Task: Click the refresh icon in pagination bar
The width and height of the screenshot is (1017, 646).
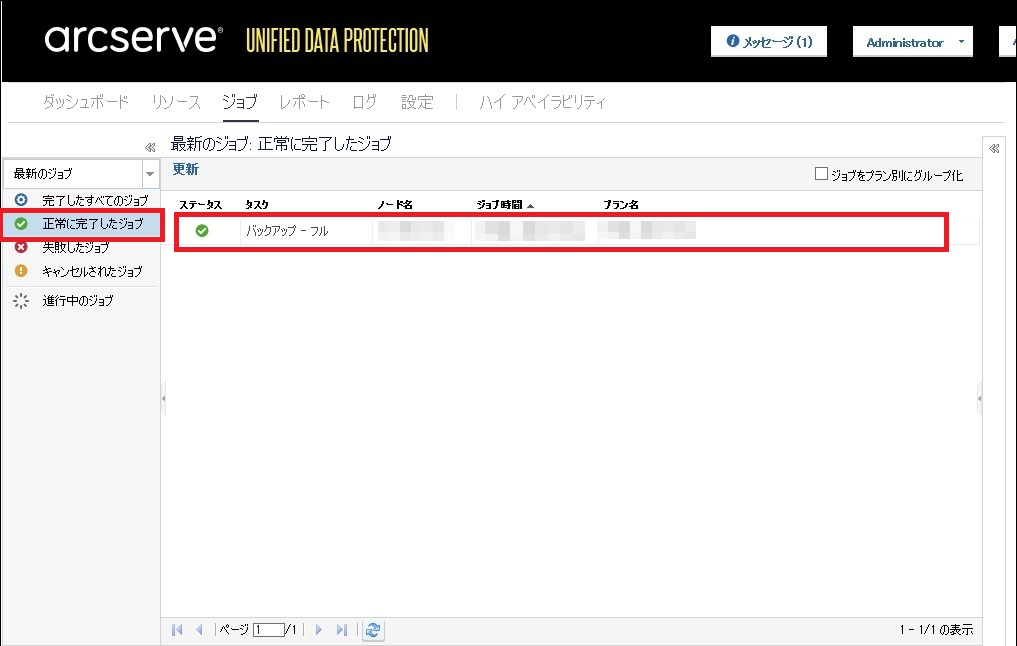Action: pos(373,630)
